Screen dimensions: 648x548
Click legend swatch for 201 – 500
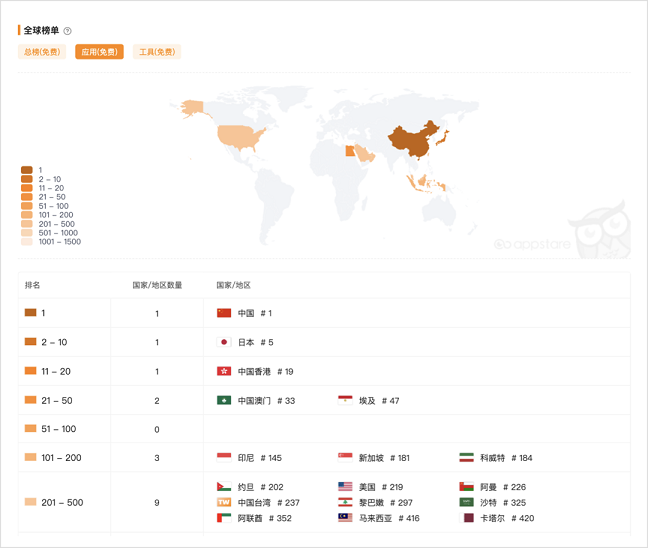click(x=27, y=224)
